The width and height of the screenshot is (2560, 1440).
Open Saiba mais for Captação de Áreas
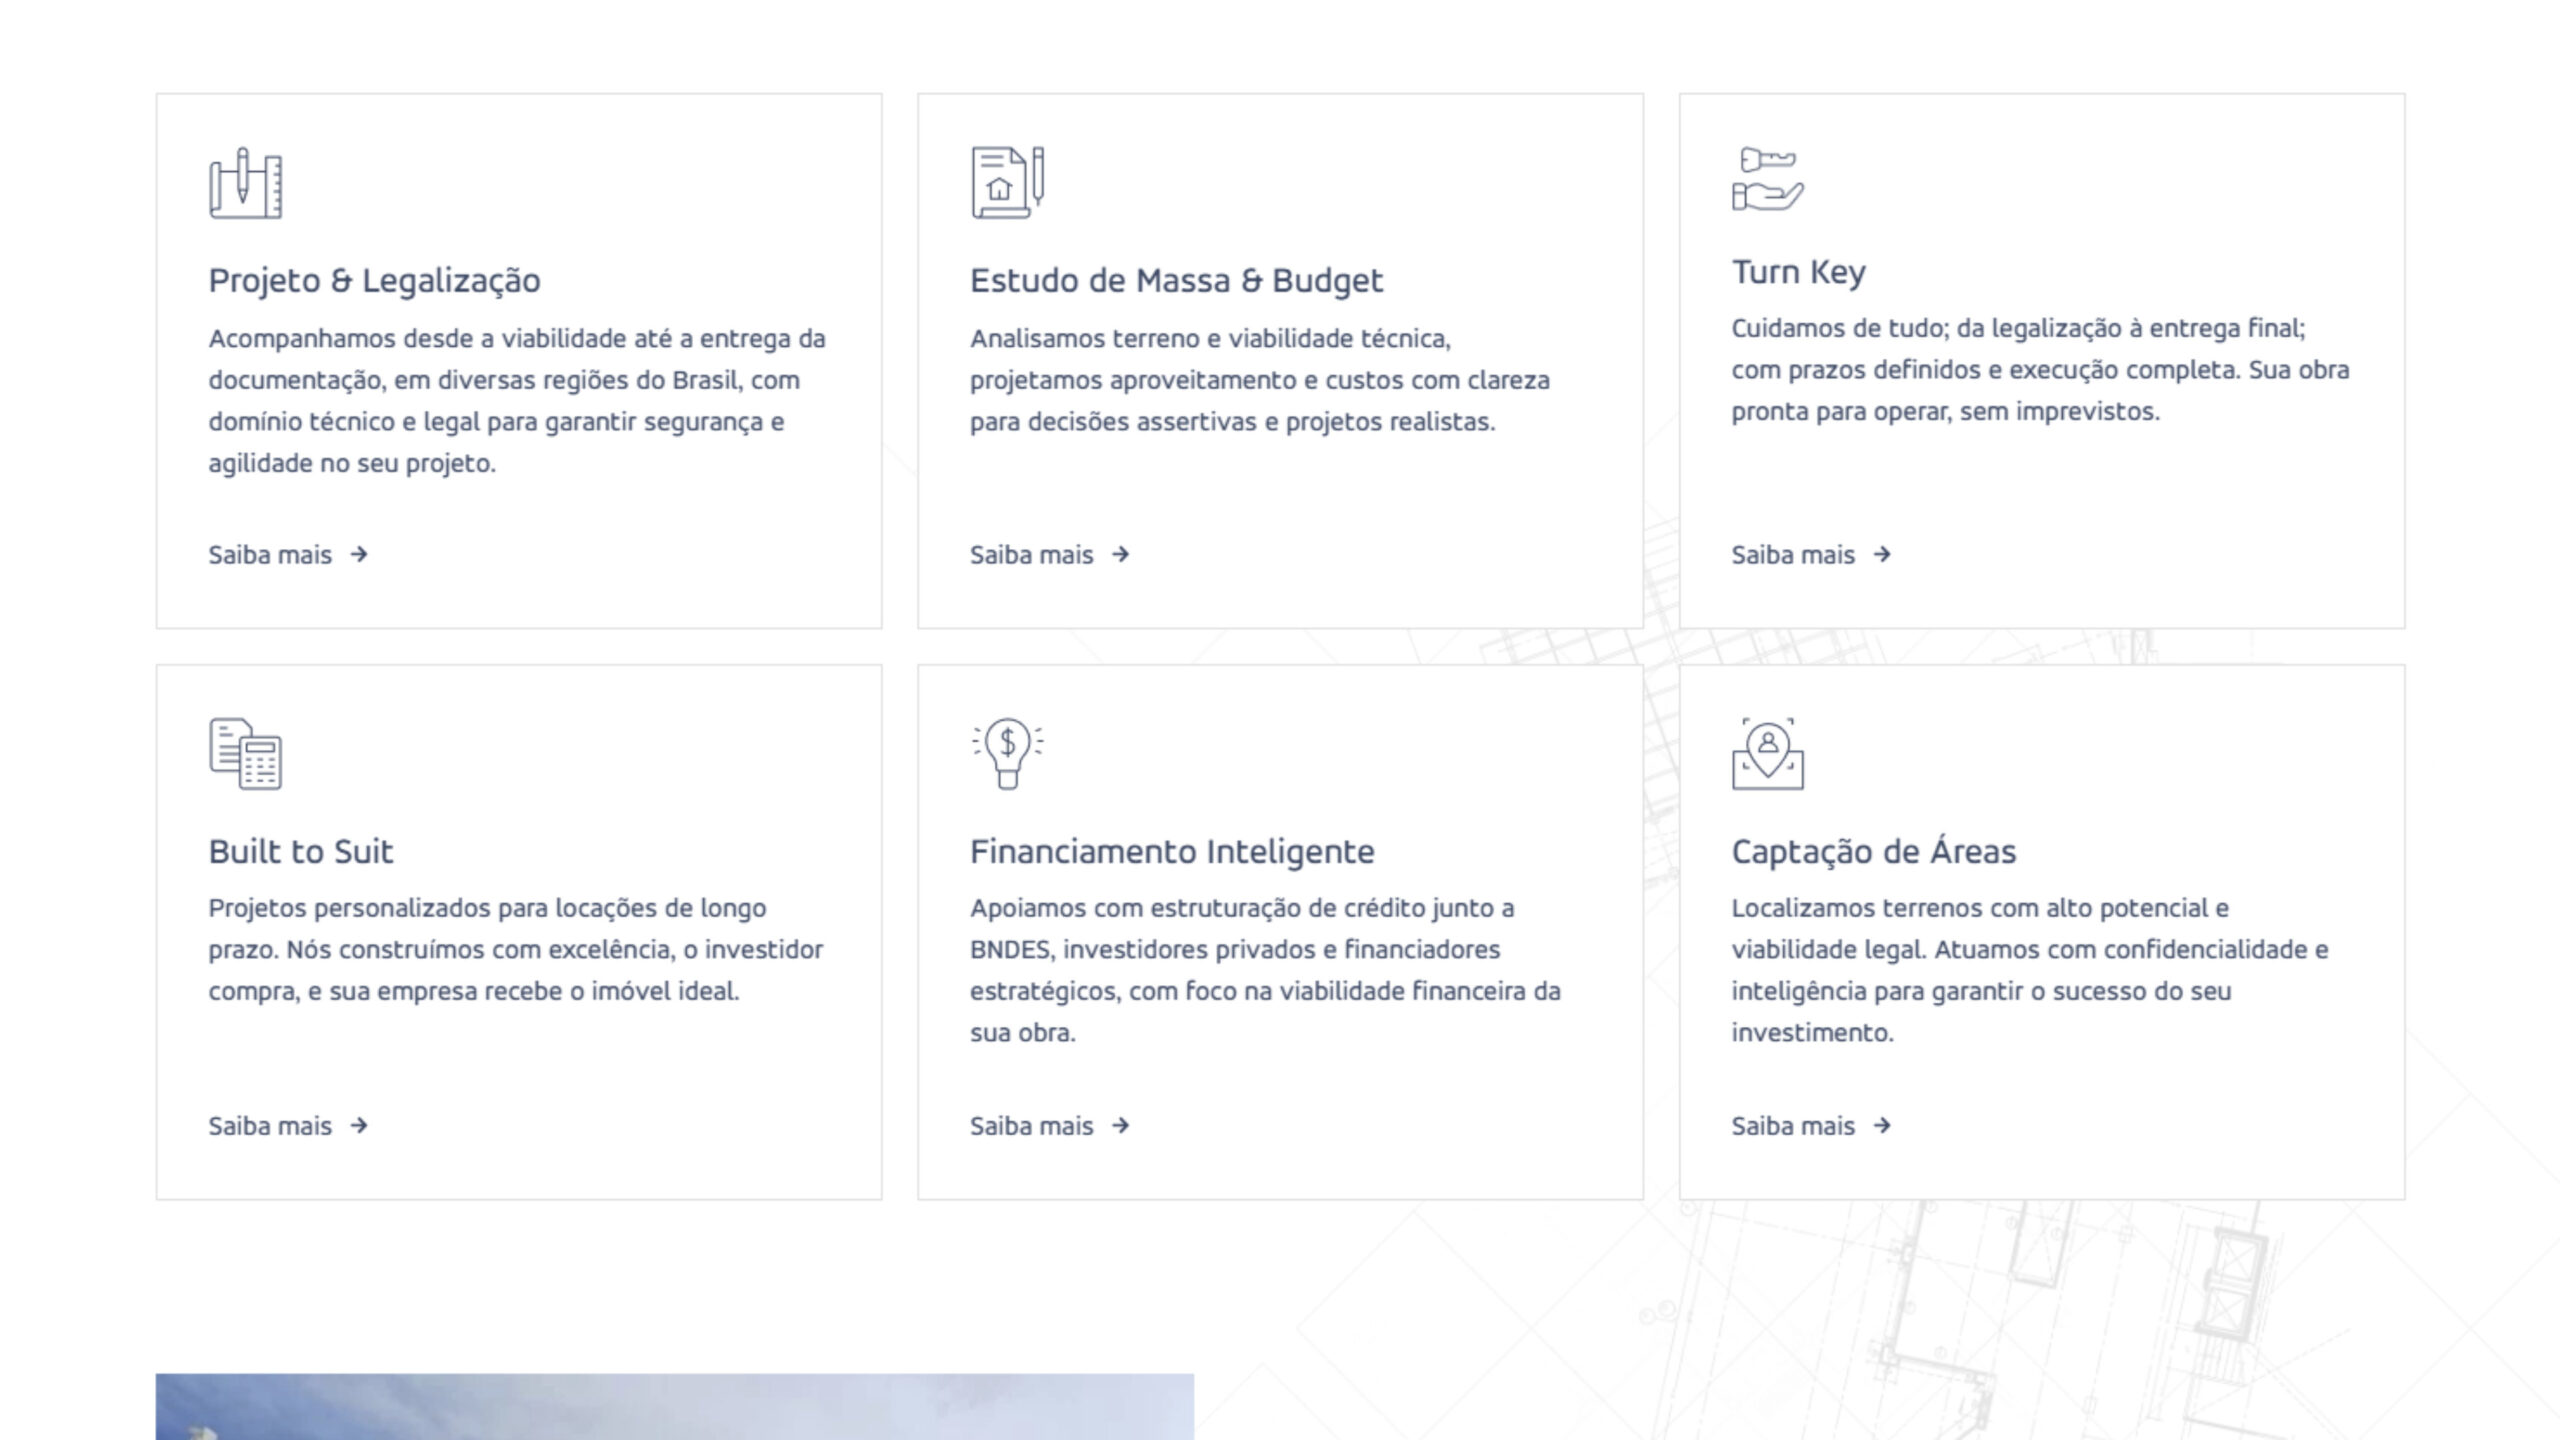[1793, 1126]
